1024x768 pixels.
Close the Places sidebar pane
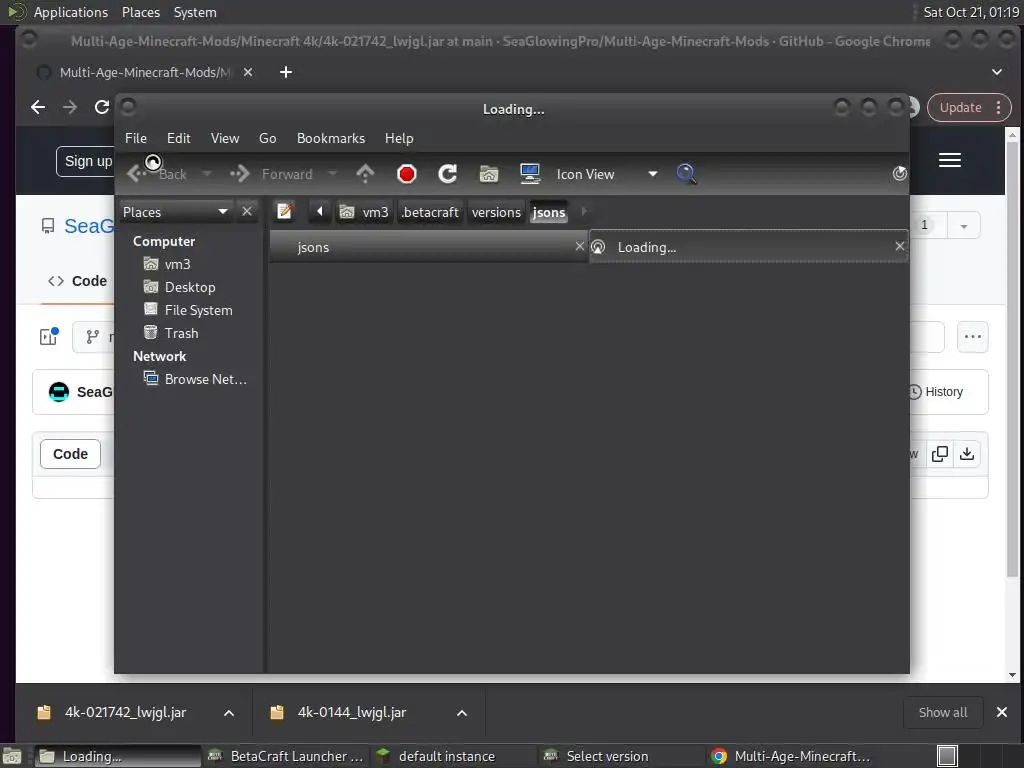point(247,212)
